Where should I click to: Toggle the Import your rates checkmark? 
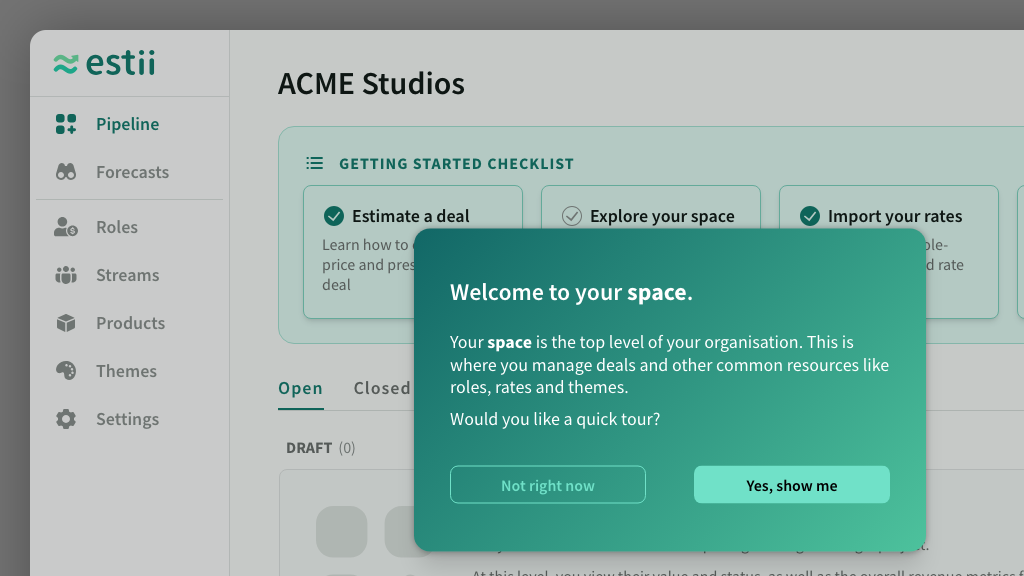click(x=810, y=216)
